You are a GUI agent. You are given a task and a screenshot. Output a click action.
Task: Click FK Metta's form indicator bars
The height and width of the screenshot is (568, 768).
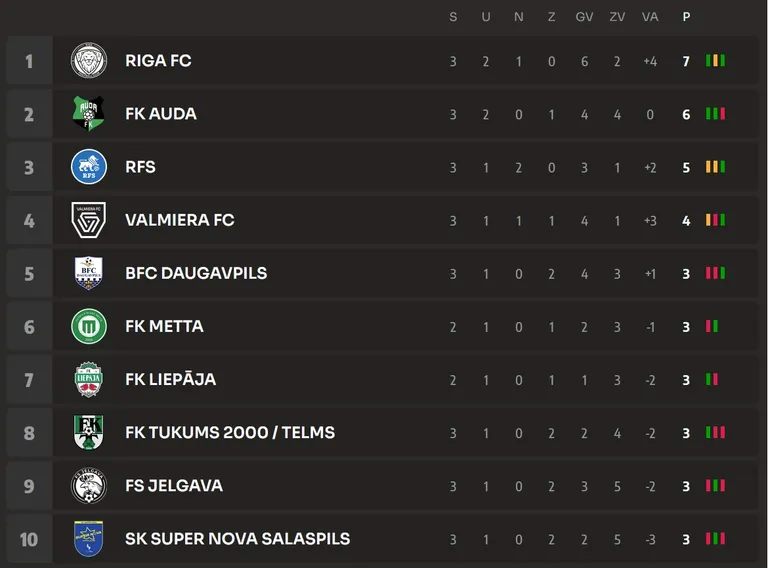click(x=712, y=326)
